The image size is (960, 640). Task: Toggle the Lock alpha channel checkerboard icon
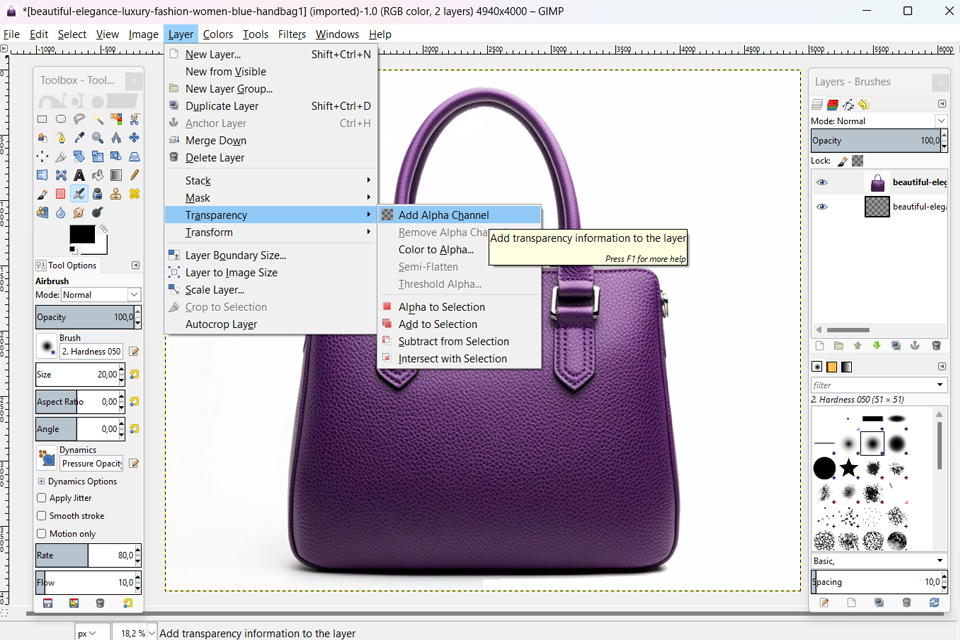[x=858, y=161]
